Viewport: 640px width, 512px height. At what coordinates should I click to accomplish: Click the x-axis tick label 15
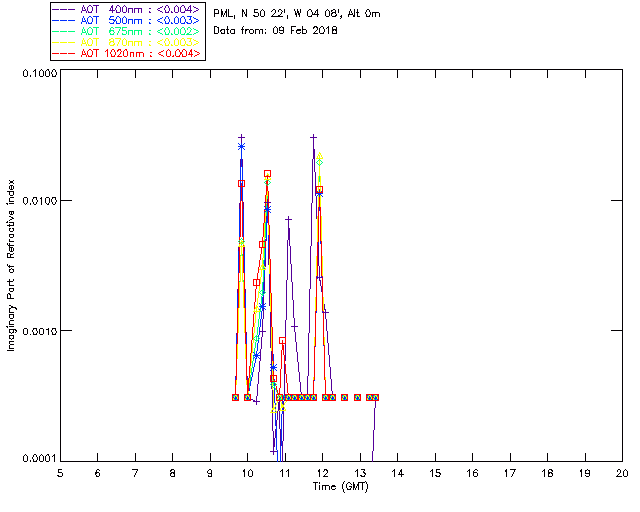(435, 473)
